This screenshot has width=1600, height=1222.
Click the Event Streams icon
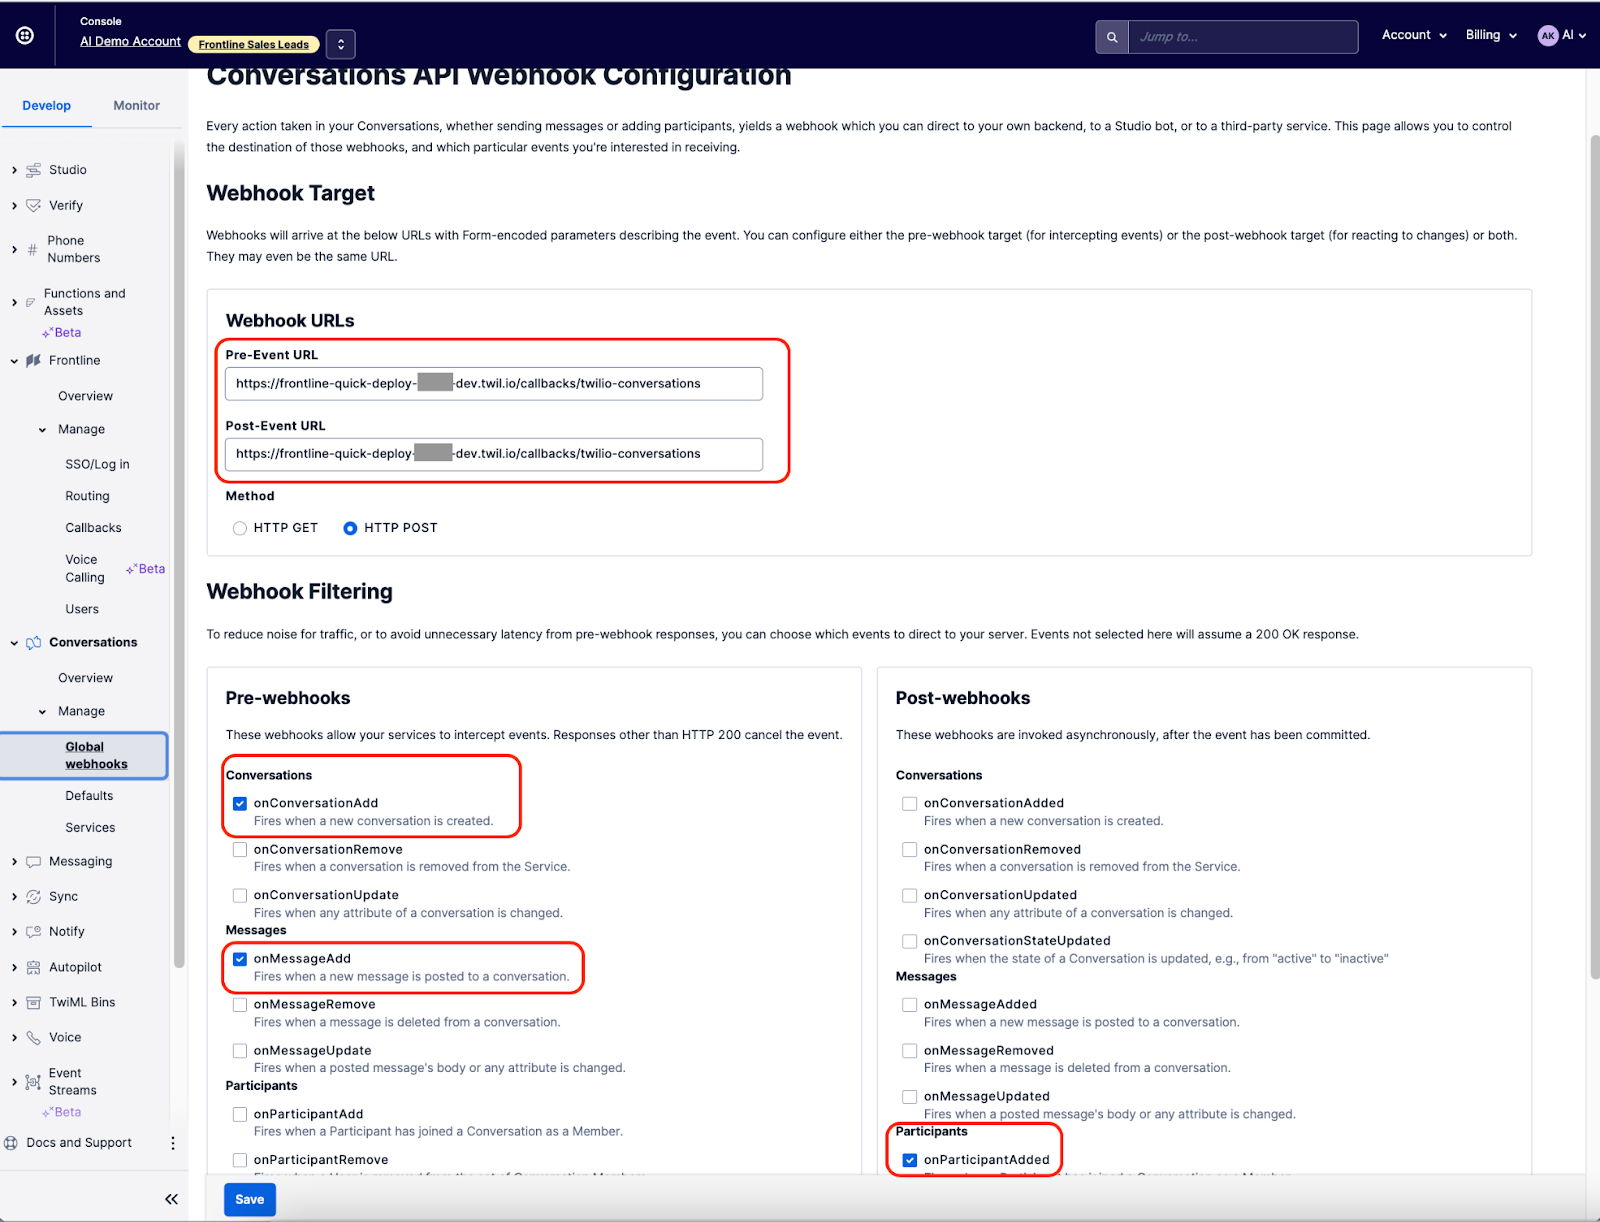33,1082
